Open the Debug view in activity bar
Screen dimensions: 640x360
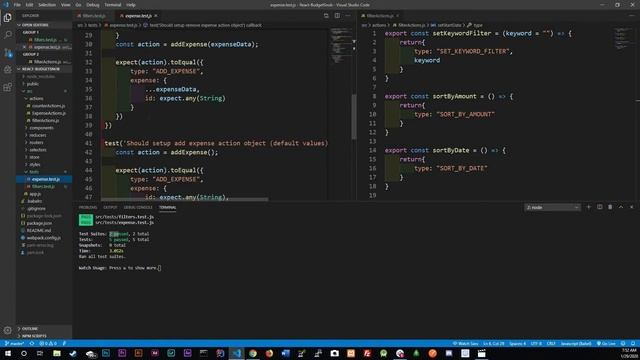(x=7, y=70)
